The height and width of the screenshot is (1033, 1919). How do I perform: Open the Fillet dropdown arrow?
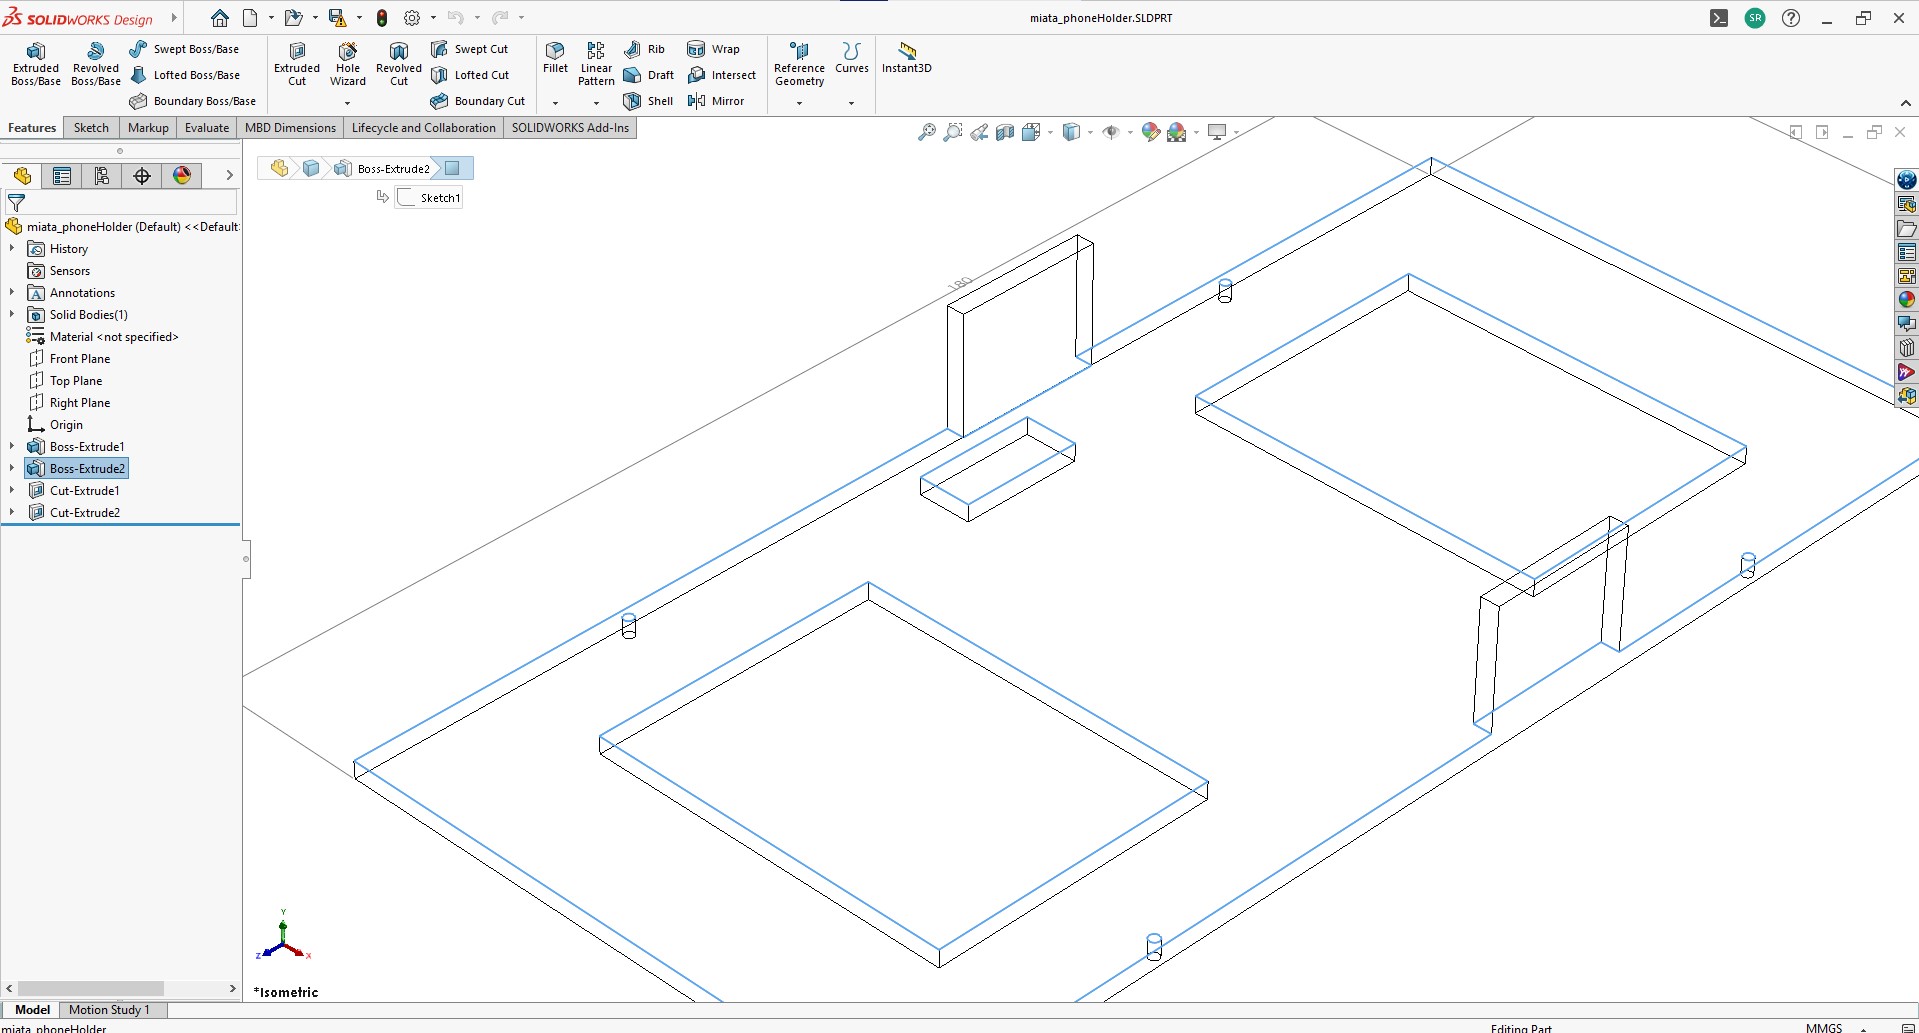tap(555, 103)
